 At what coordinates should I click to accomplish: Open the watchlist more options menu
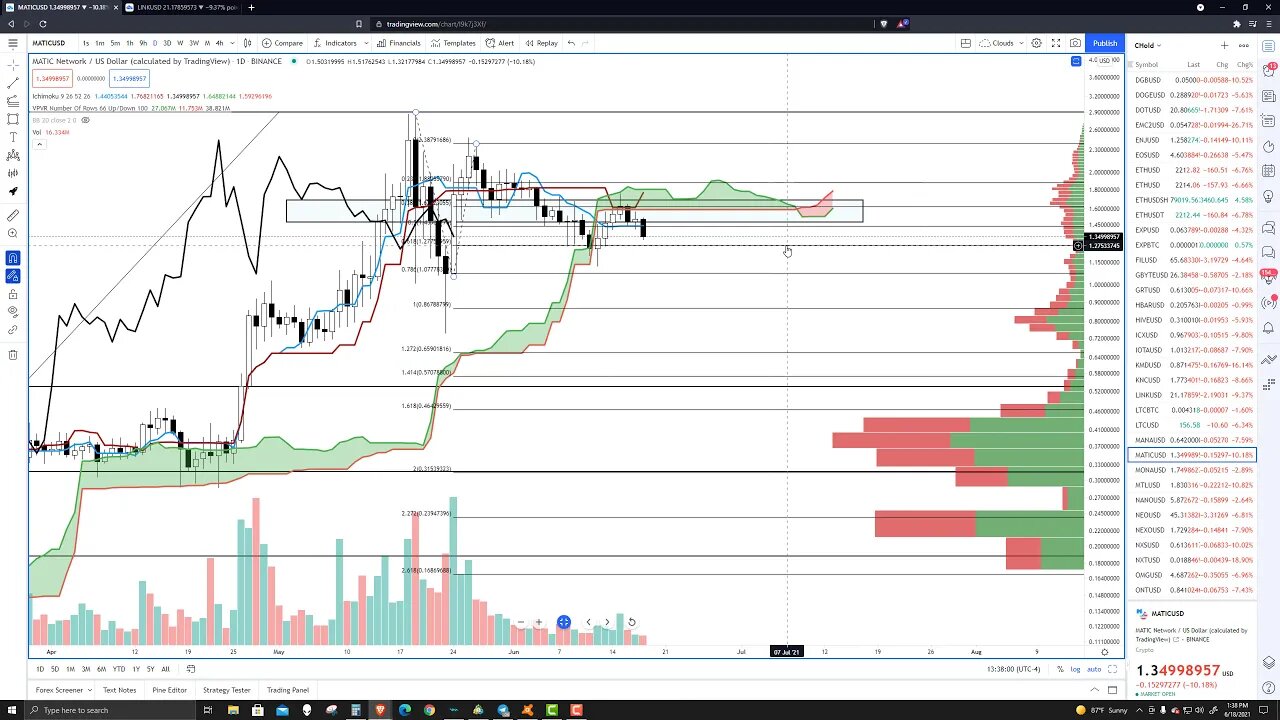[x=1244, y=45]
